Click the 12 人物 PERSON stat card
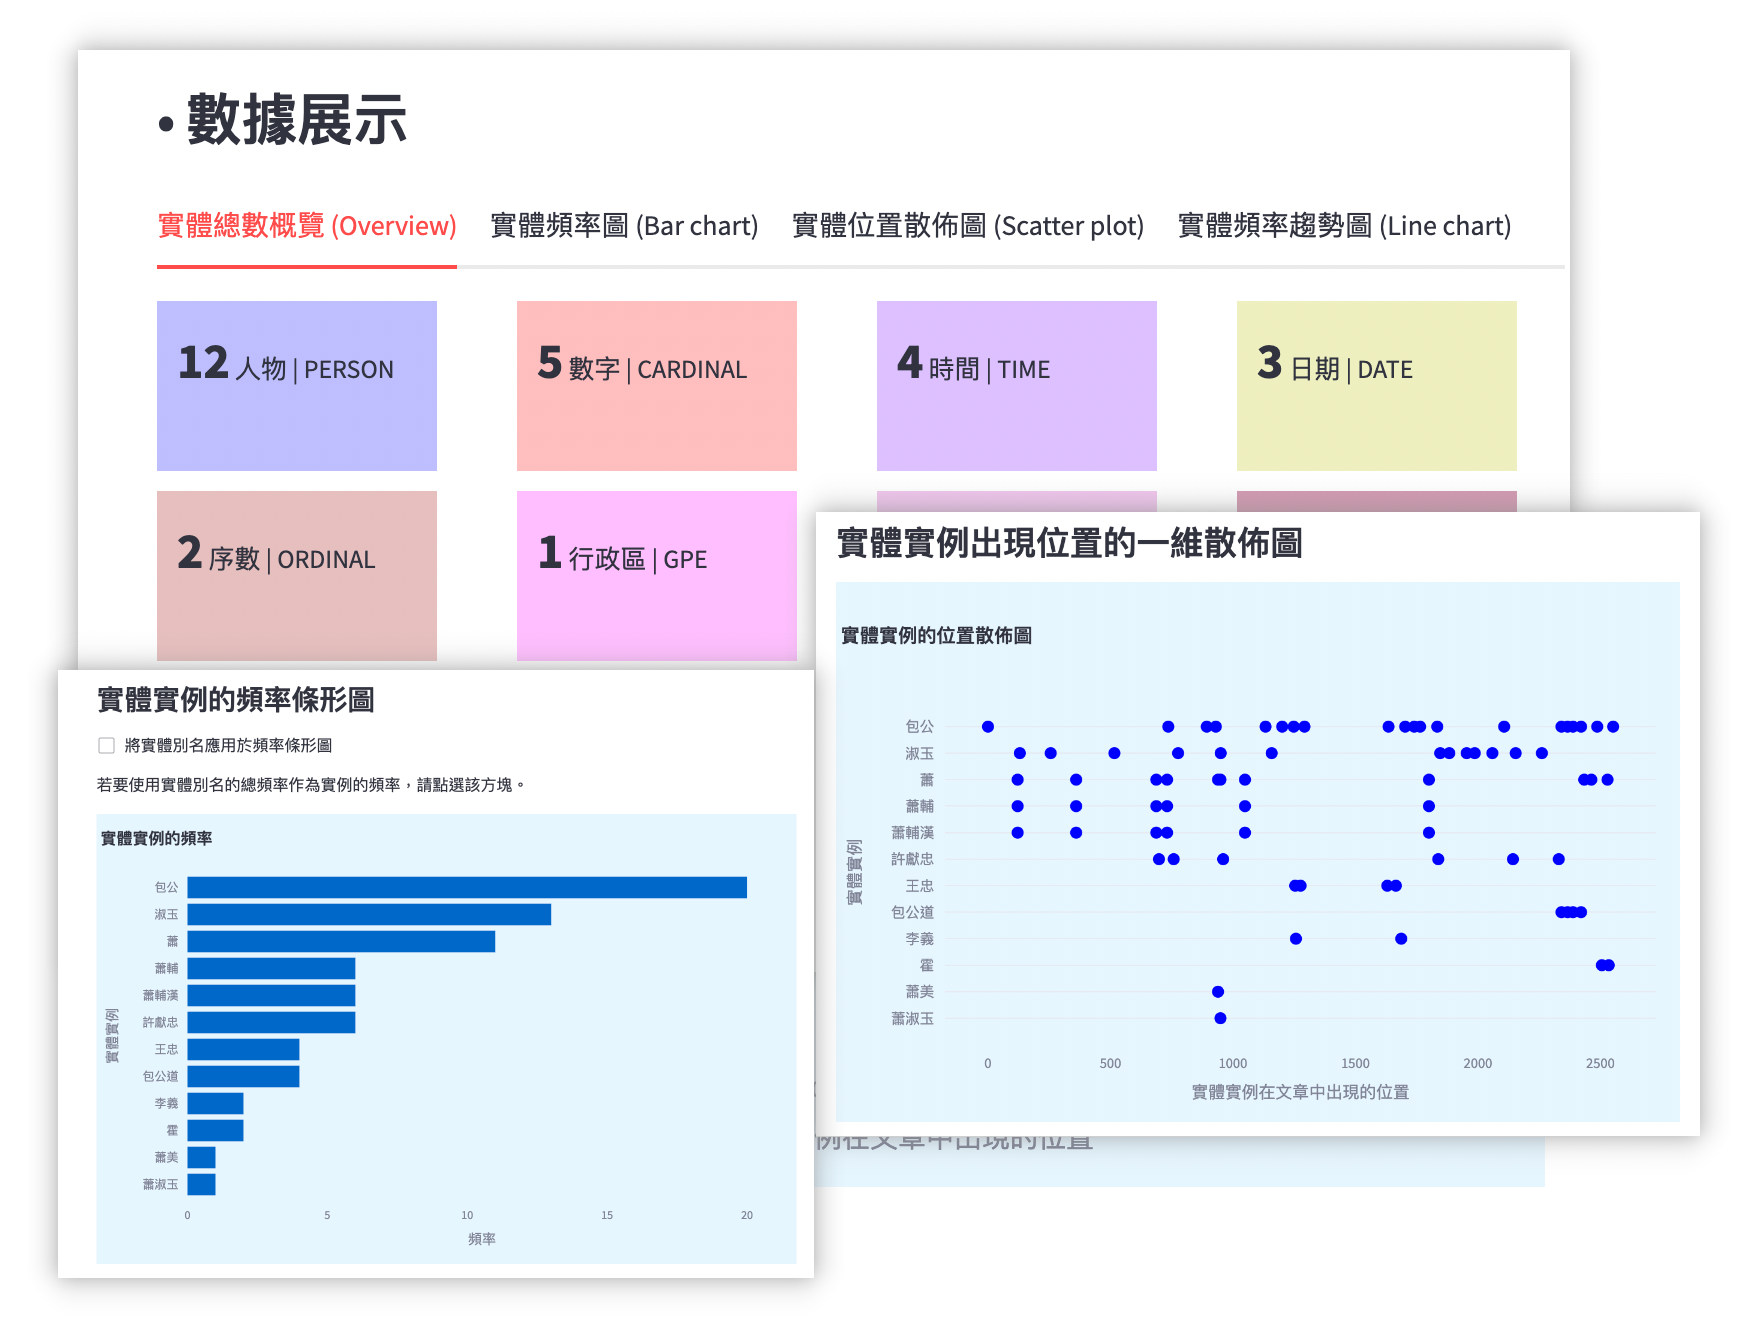Viewport: 1748px width, 1324px height. 296,385
